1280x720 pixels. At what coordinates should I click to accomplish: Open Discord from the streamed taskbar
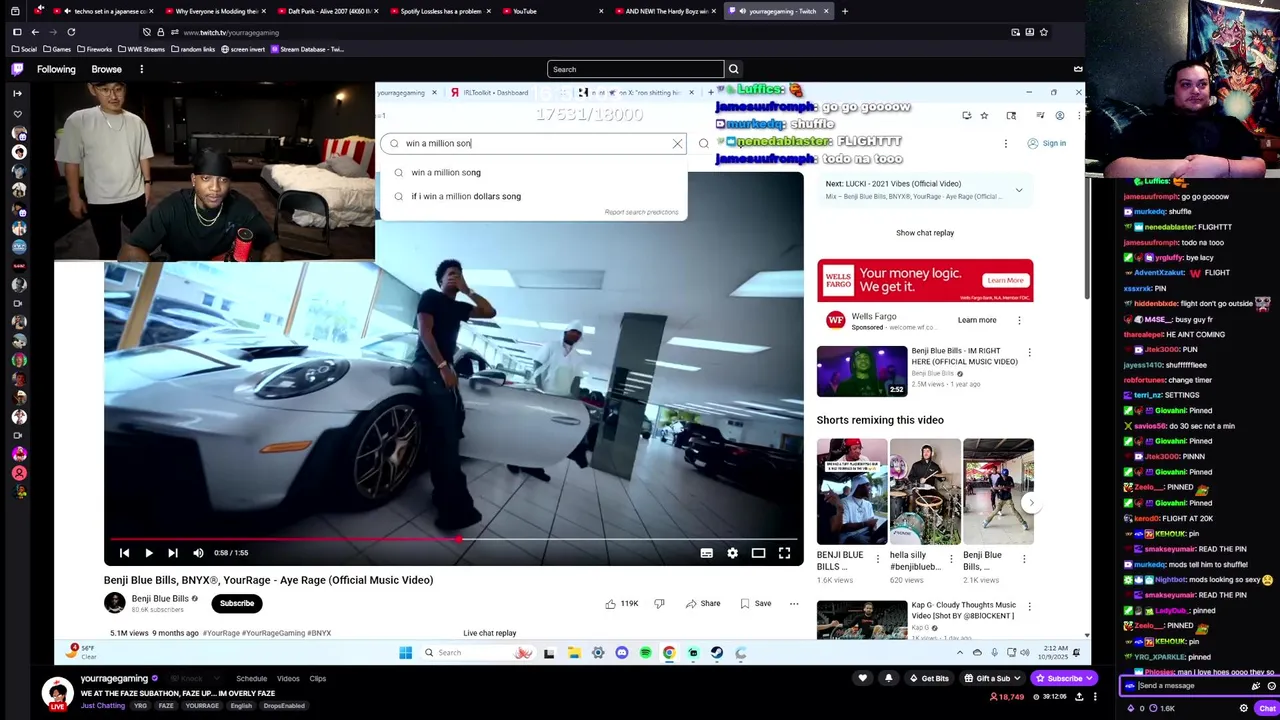pos(621,653)
